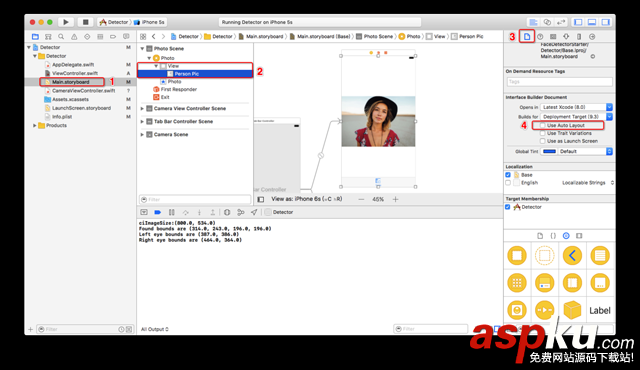The width and height of the screenshot is (640, 370).
Task: Switch to the Assistant editor
Action: pos(547,22)
